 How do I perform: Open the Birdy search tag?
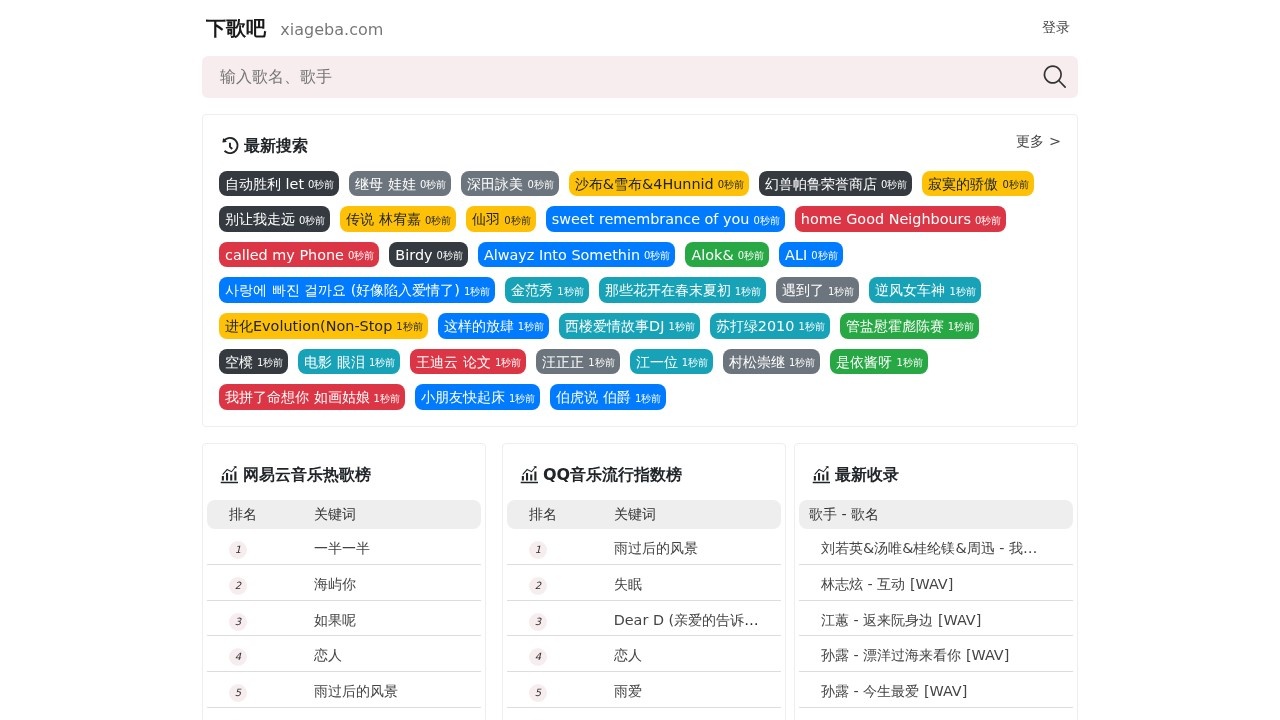[x=428, y=255]
